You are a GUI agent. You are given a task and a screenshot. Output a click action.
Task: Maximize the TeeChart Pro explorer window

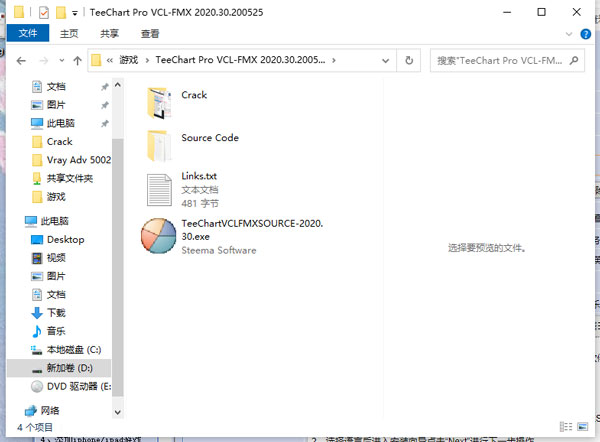[541, 12]
